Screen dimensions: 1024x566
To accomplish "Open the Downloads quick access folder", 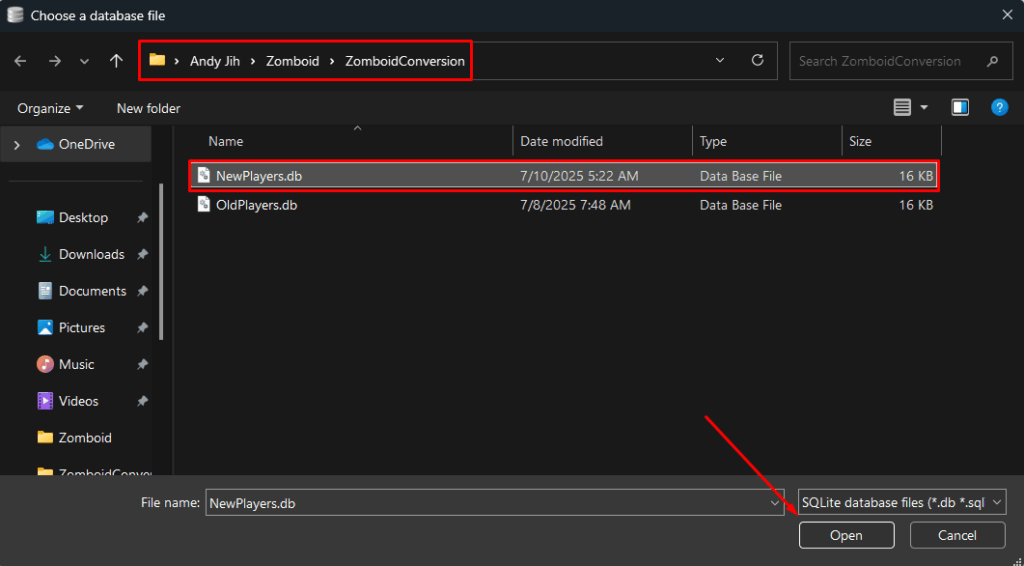I will point(91,254).
